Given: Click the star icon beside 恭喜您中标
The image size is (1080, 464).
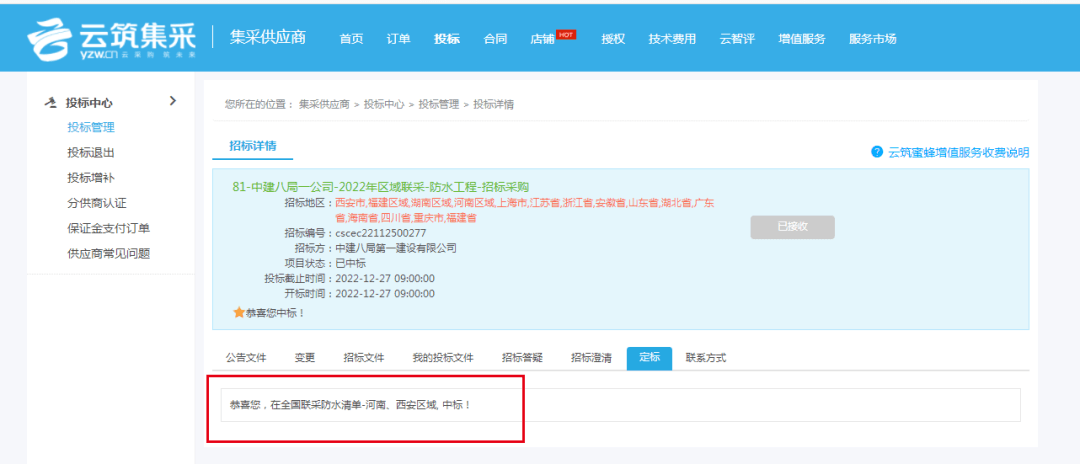Looking at the screenshot, I should click(x=238, y=313).
